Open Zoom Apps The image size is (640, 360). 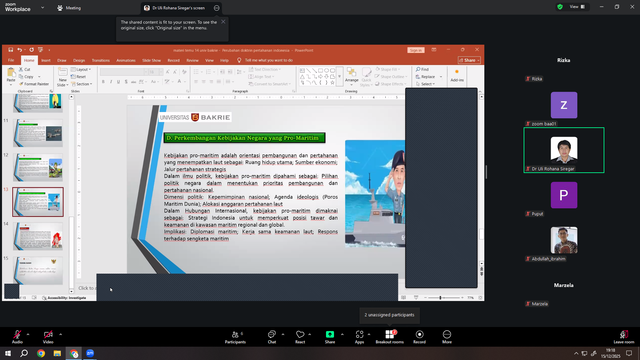click(x=359, y=336)
